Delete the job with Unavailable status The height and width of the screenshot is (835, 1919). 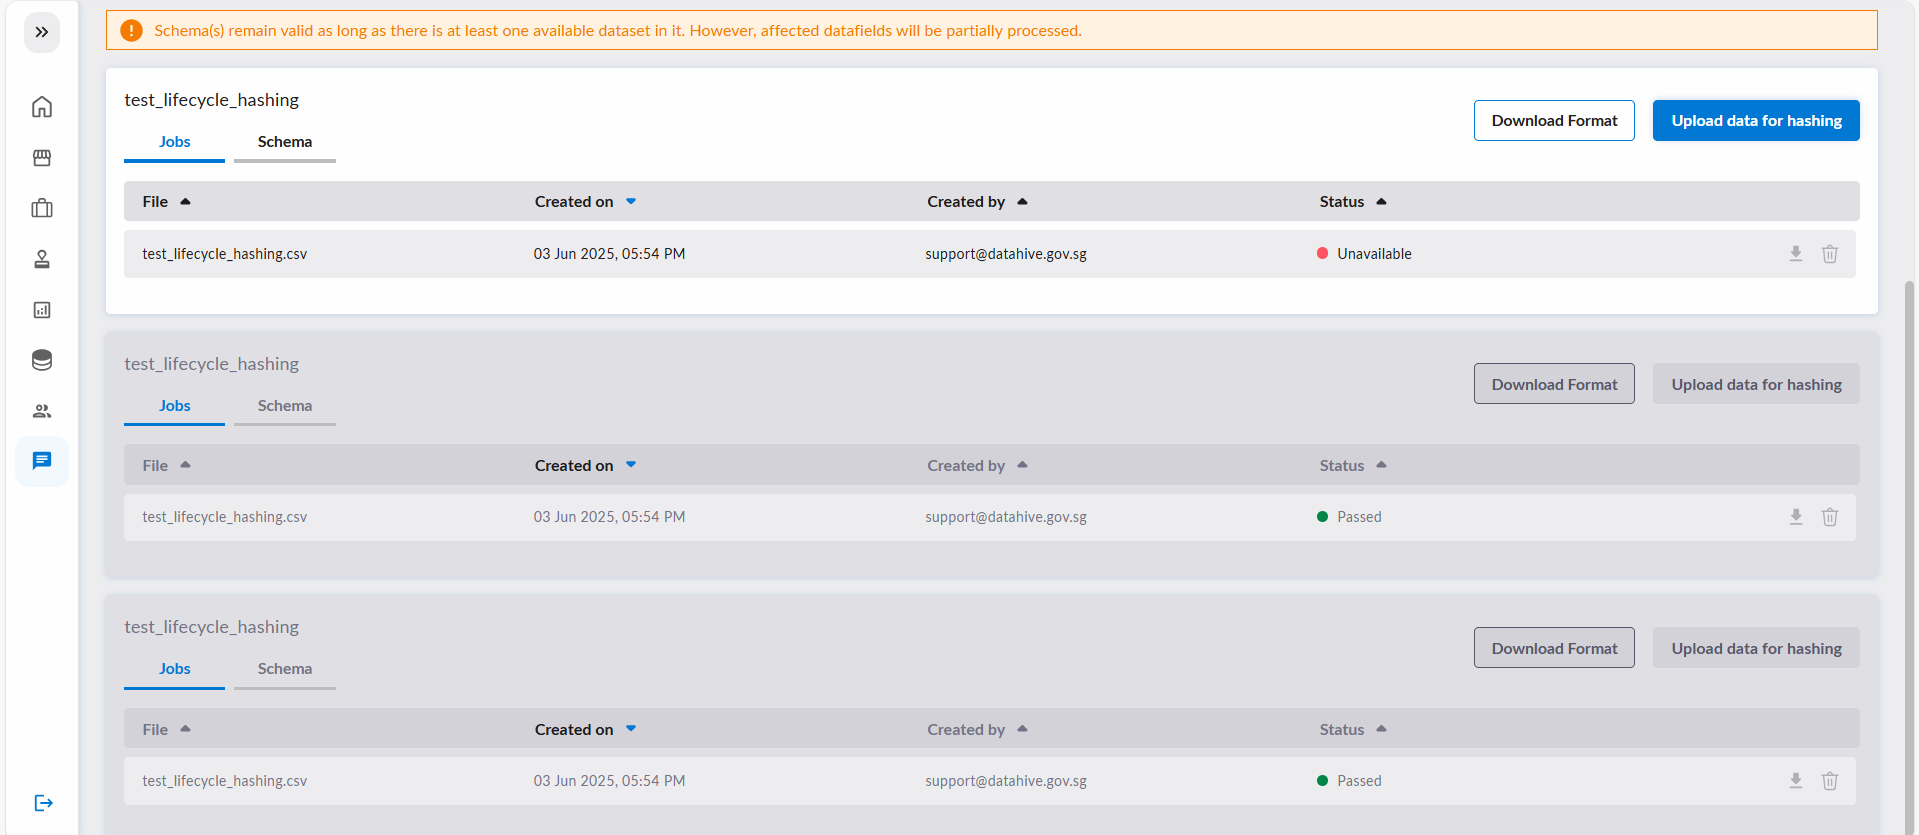[x=1830, y=254]
